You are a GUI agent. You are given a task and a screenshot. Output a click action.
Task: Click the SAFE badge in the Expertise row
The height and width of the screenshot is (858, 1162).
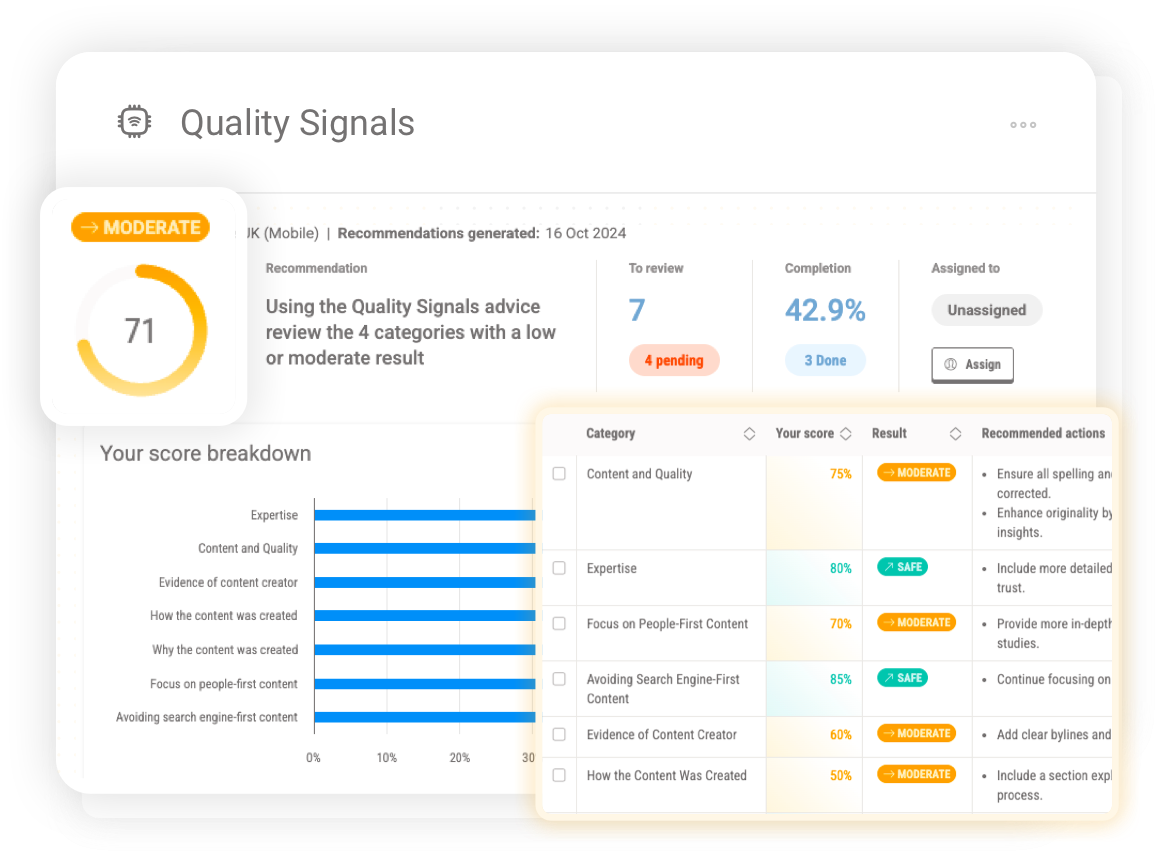click(x=902, y=567)
